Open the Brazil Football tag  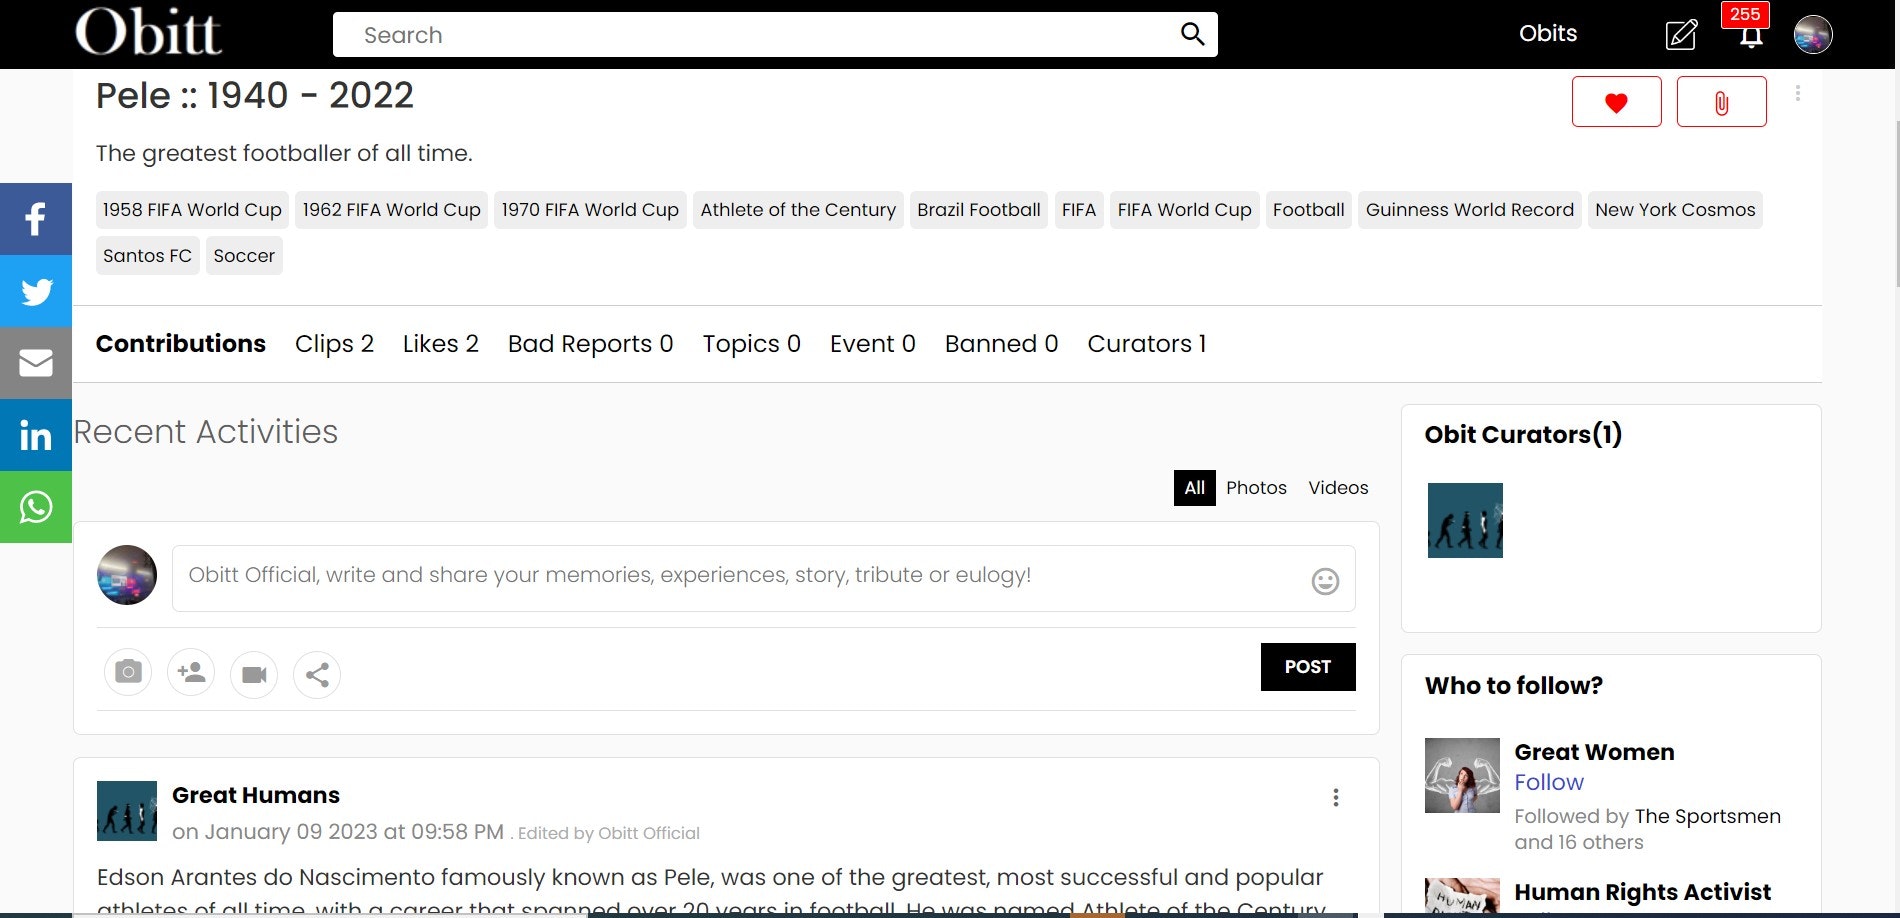click(x=979, y=210)
